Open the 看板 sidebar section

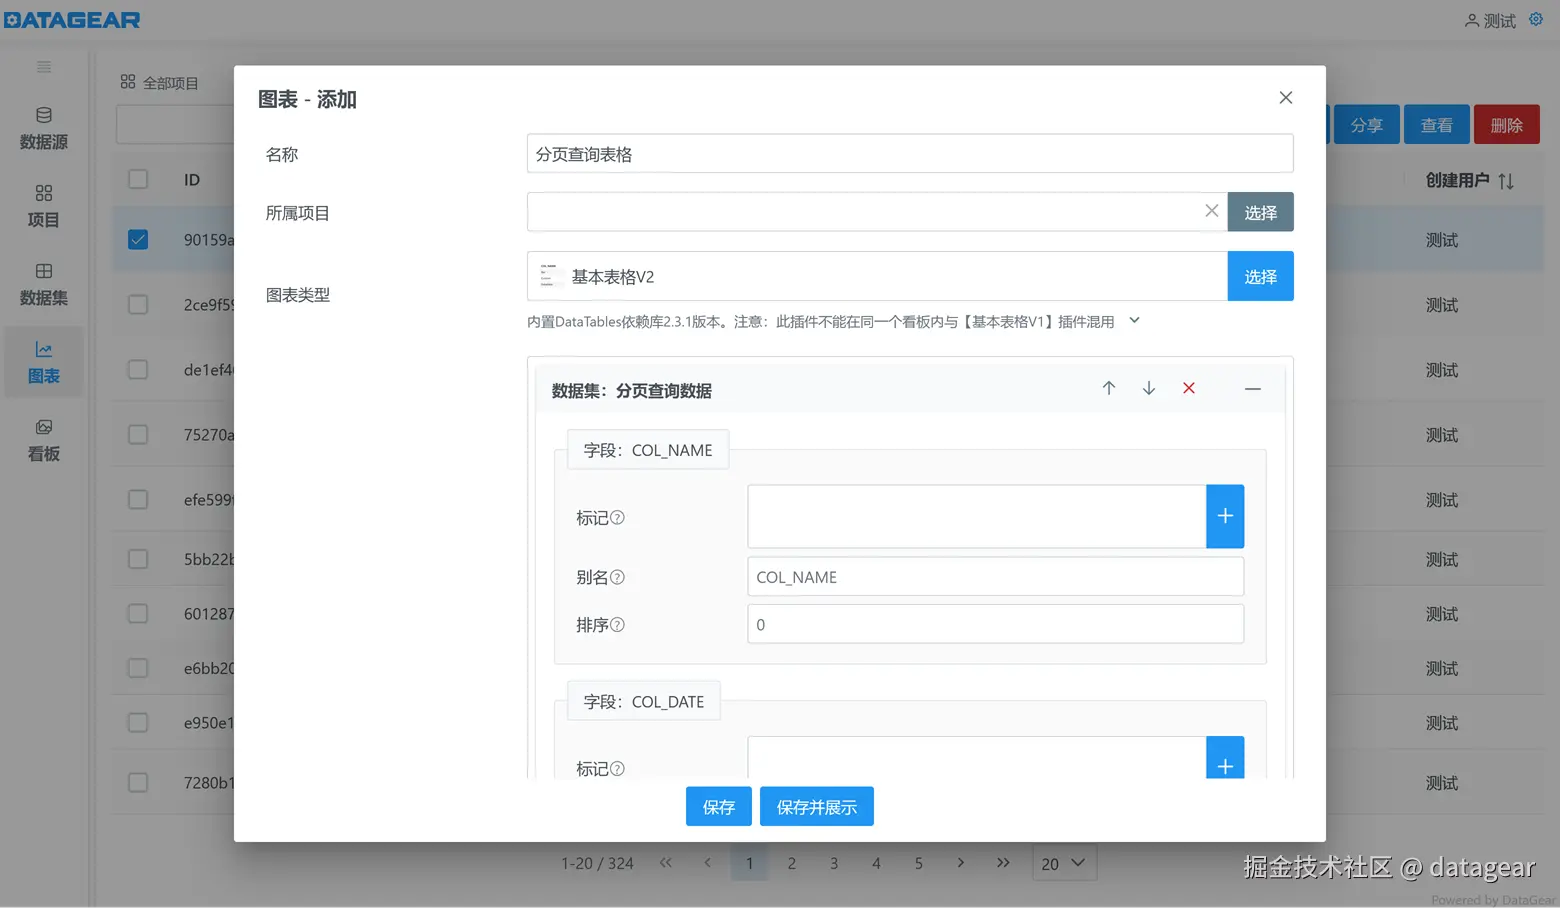click(44, 441)
